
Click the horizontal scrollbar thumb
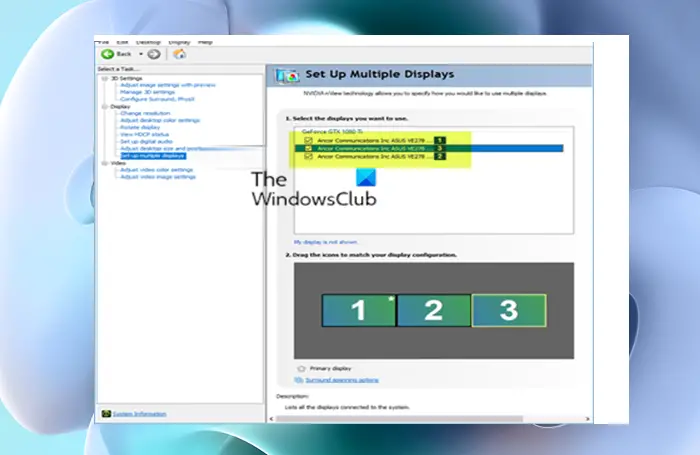(x=399, y=419)
